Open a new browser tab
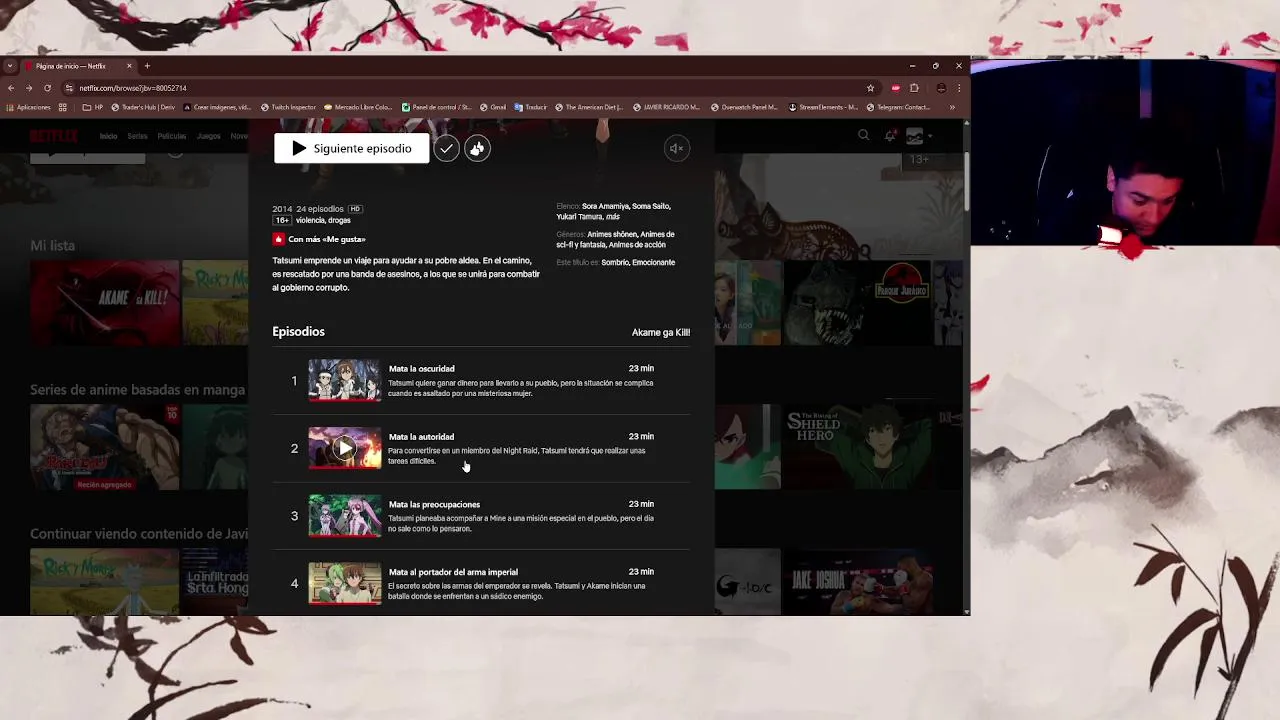 pyautogui.click(x=147, y=66)
